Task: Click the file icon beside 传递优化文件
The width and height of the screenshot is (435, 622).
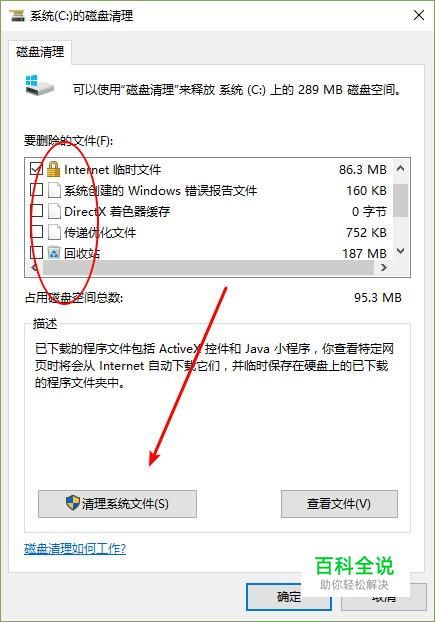Action: pyautogui.click(x=54, y=232)
